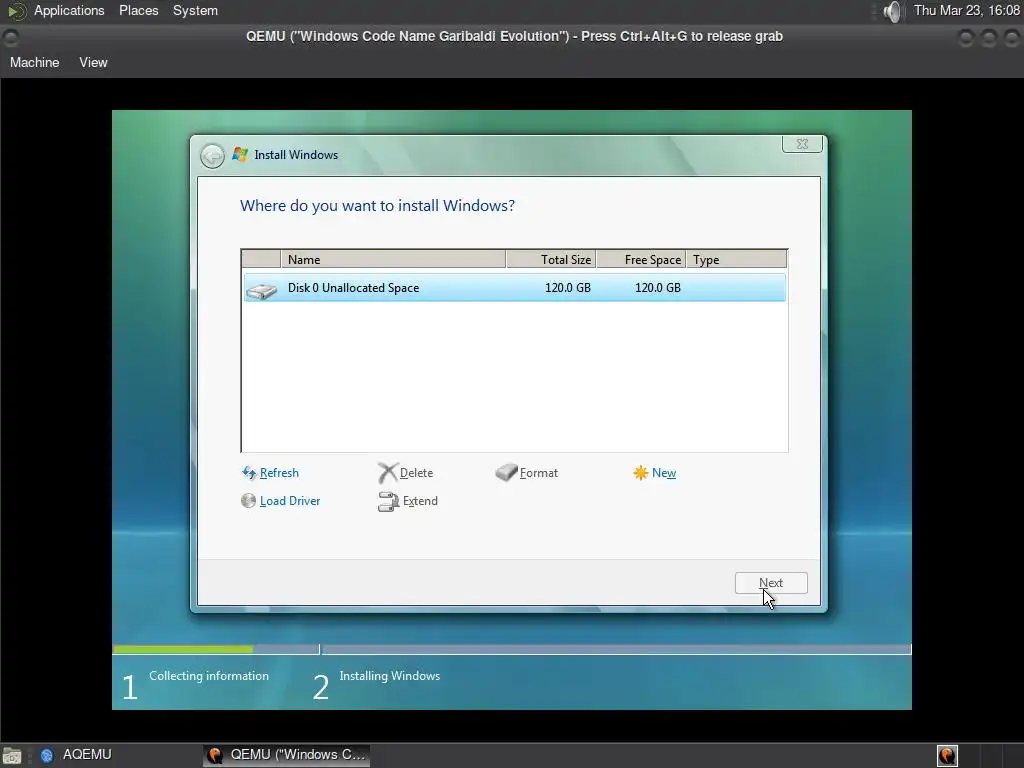Screen dimensions: 1024x768
Task: Click the Delete option
Action: (x=416, y=473)
